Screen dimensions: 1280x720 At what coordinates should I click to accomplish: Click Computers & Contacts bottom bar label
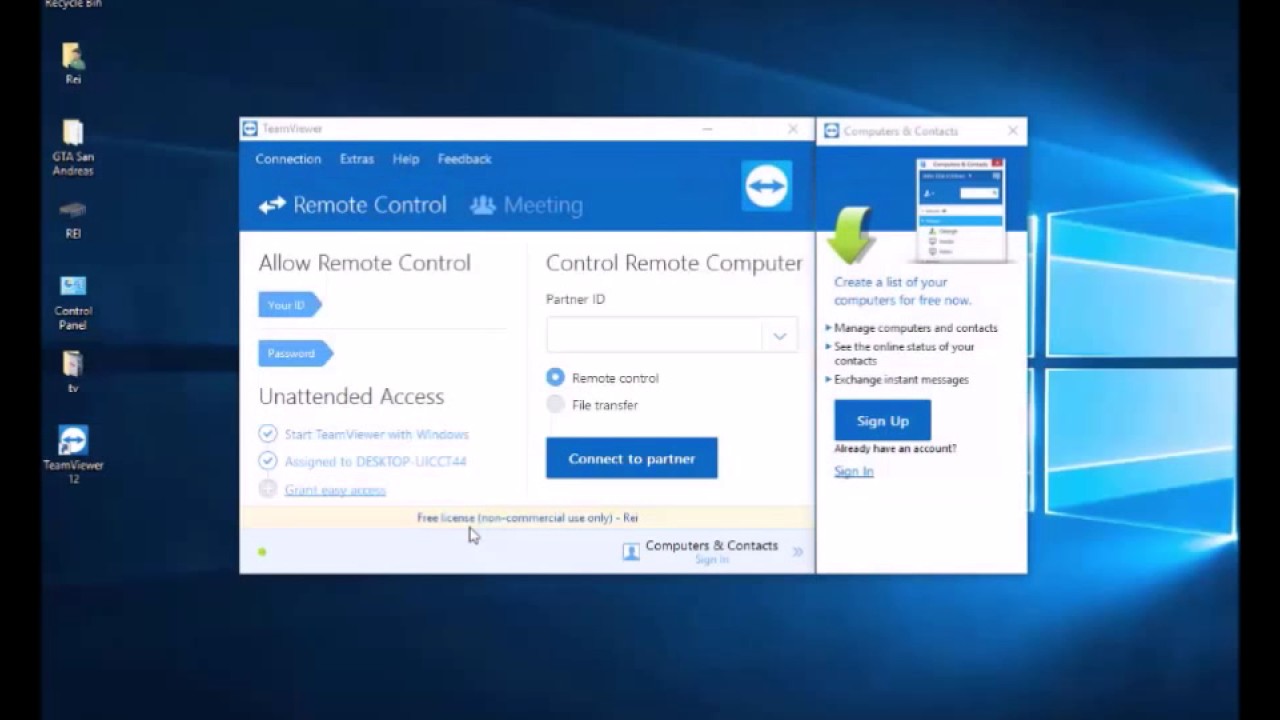[712, 545]
